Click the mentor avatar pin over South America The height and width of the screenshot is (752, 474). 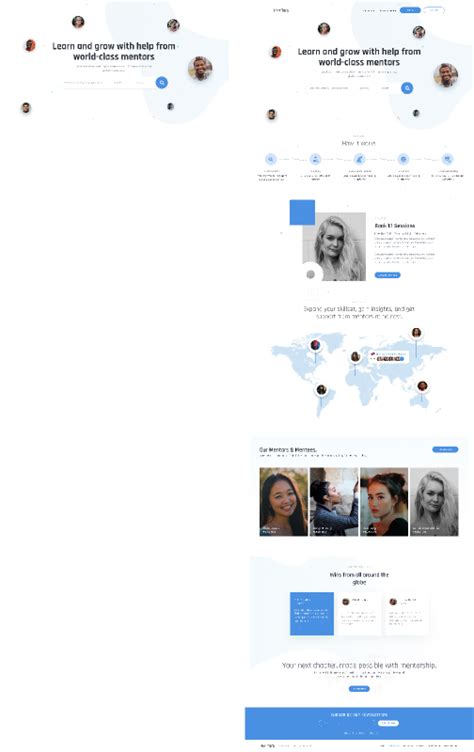(x=321, y=390)
